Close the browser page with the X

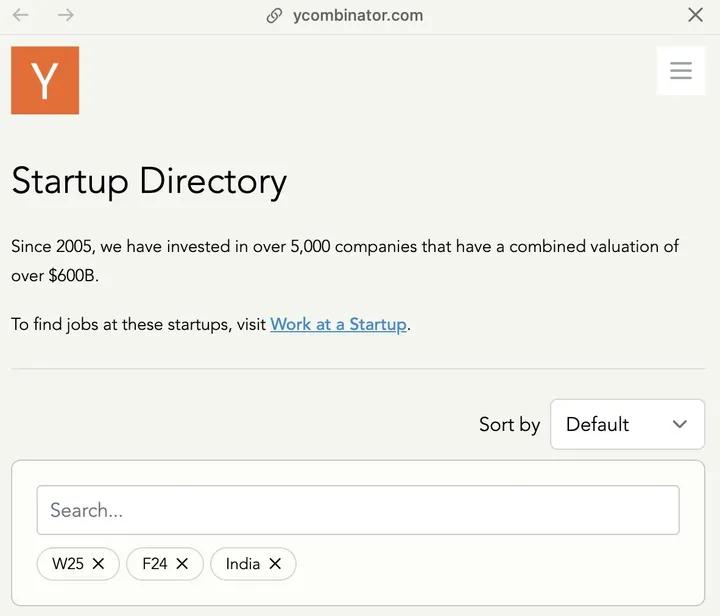(x=695, y=15)
